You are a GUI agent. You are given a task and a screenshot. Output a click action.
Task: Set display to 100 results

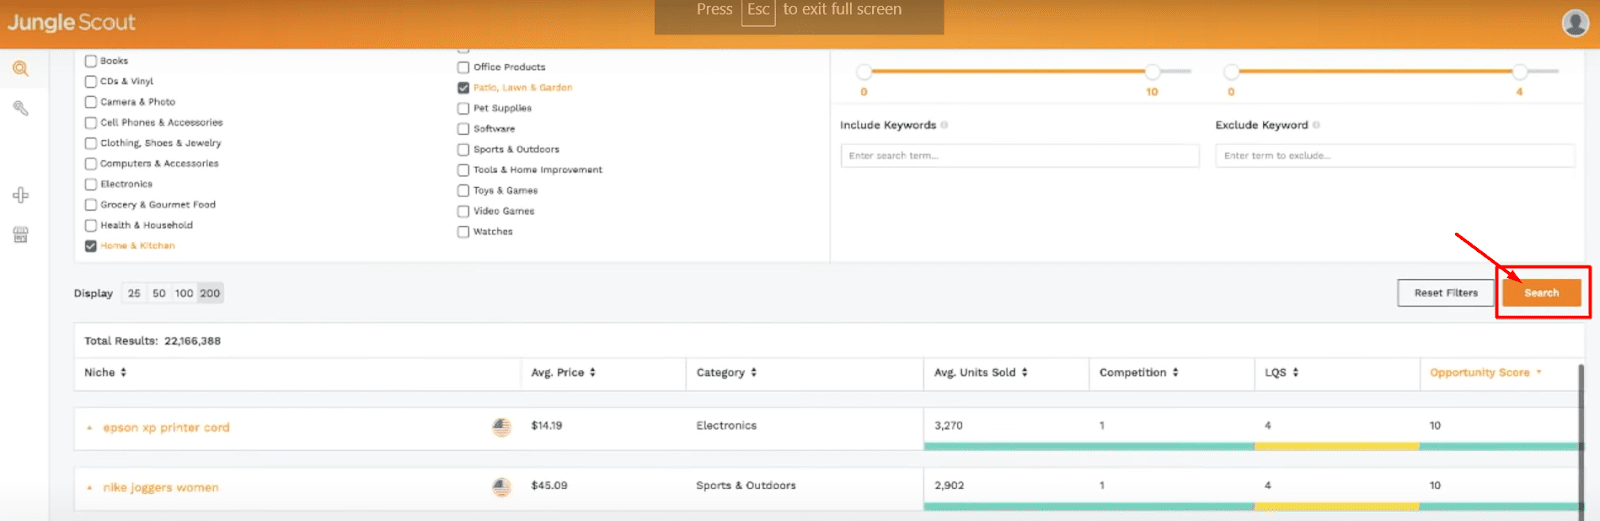[184, 293]
